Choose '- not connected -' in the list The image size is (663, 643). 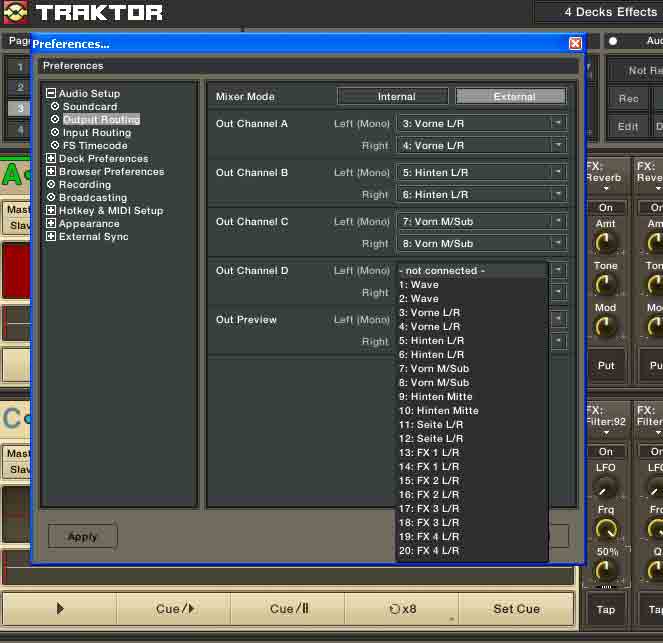click(x=472, y=271)
